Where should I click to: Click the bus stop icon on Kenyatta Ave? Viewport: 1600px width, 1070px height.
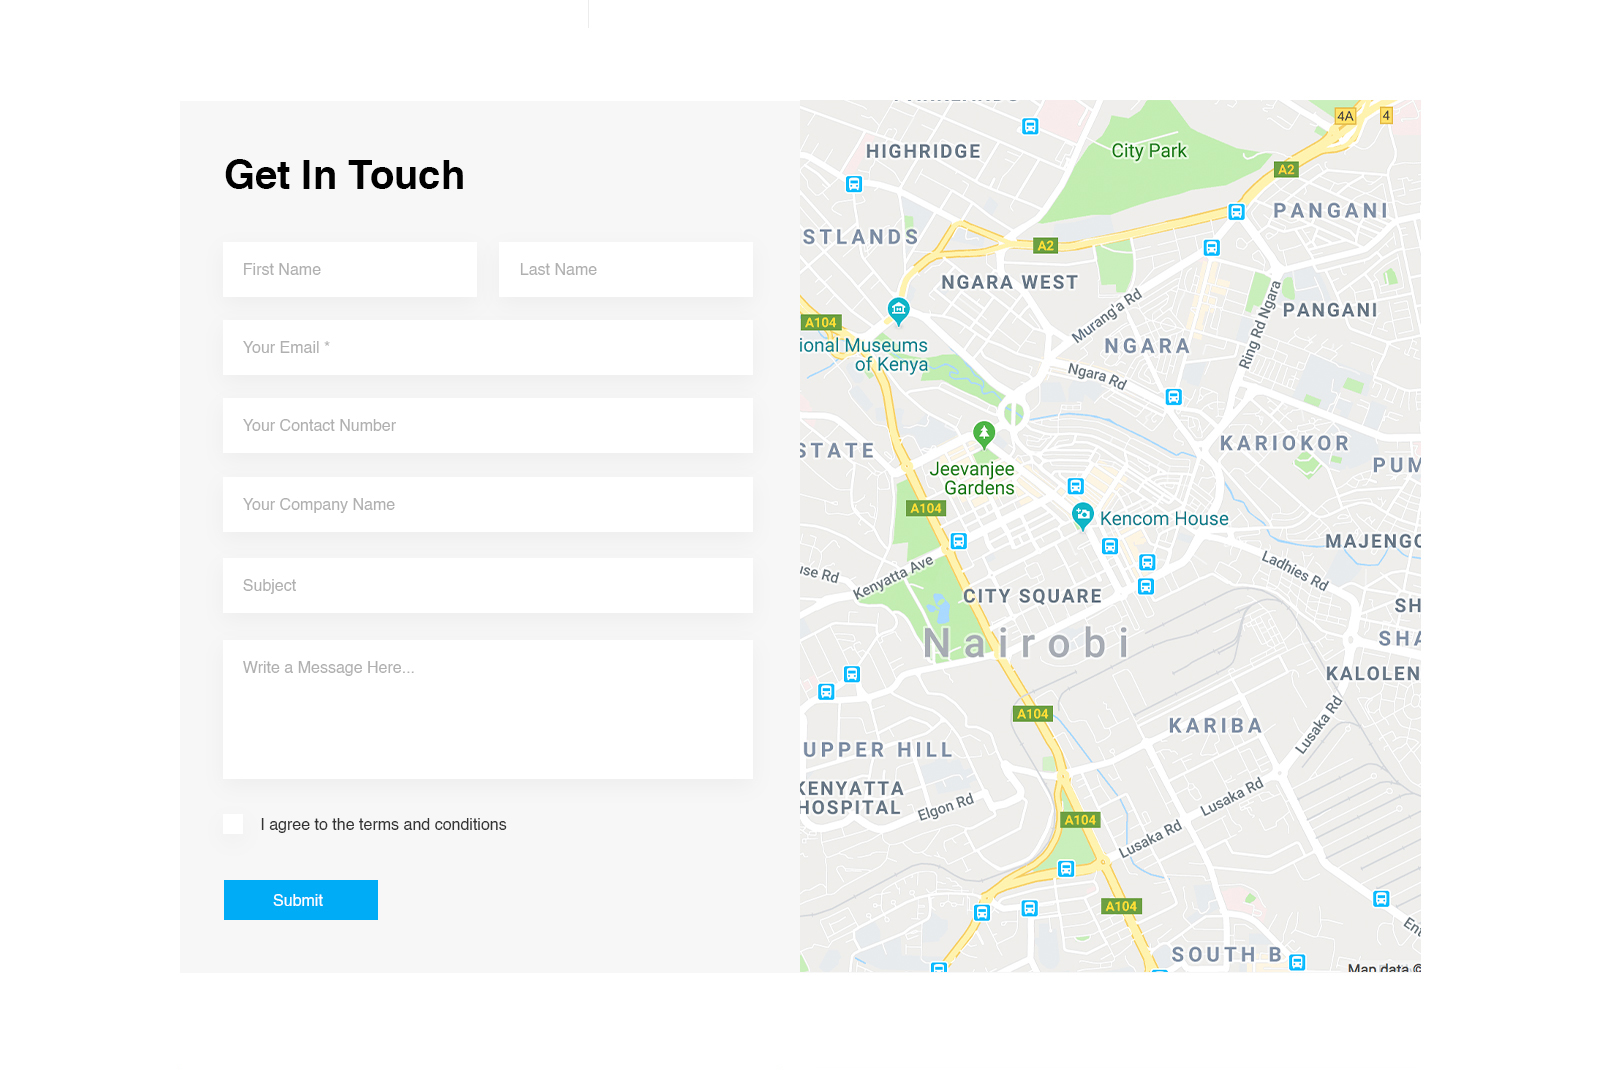pyautogui.click(x=958, y=541)
